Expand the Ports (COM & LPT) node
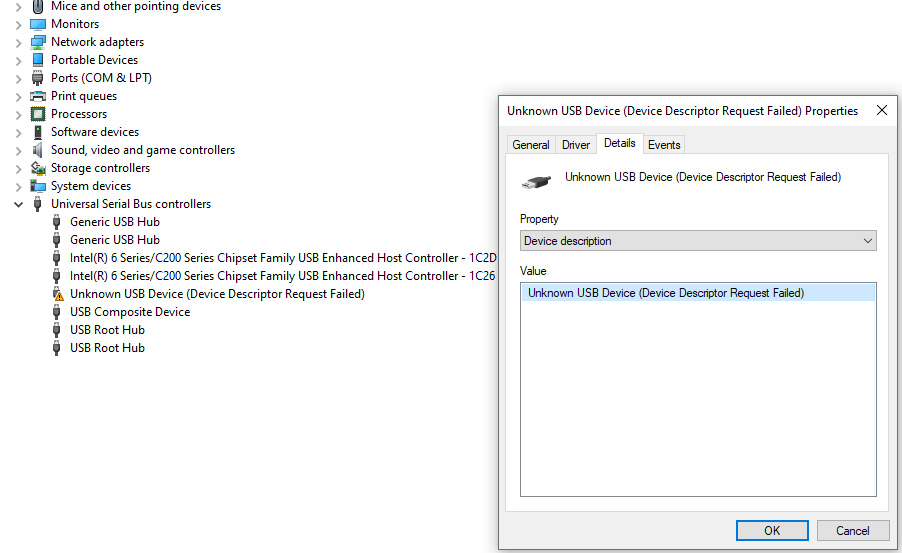This screenshot has width=902, height=553. (18, 79)
